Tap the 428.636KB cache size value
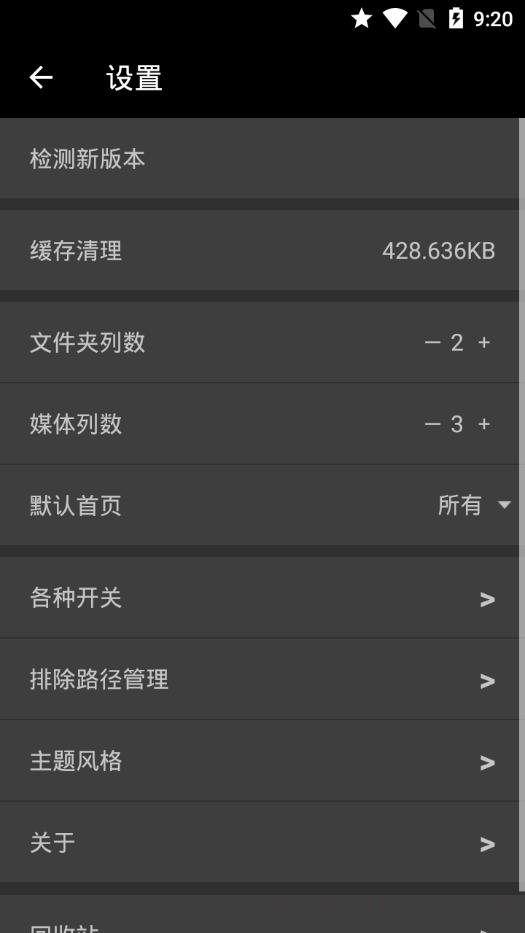Viewport: 525px width, 933px height. [x=439, y=251]
